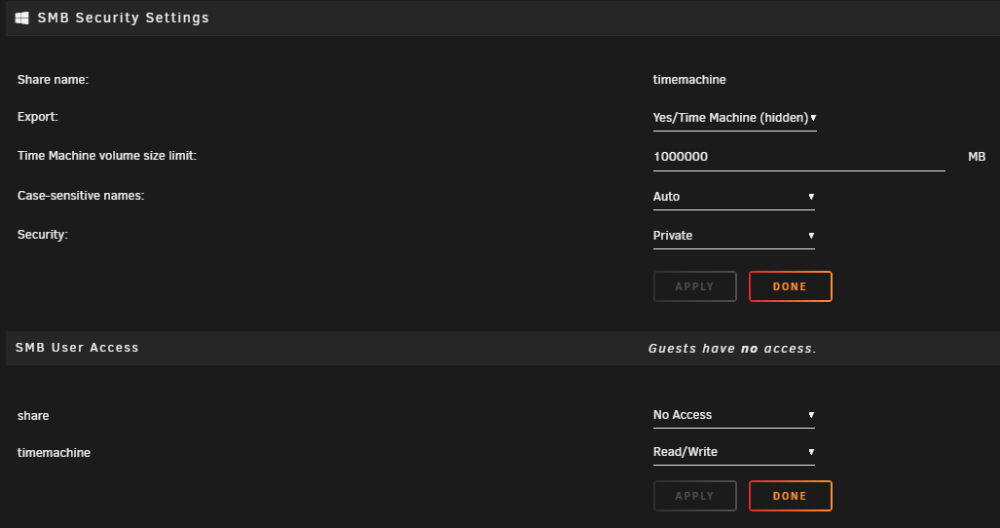This screenshot has height=528, width=1000.
Task: Open the Security dropdown set to Private
Action: point(734,236)
